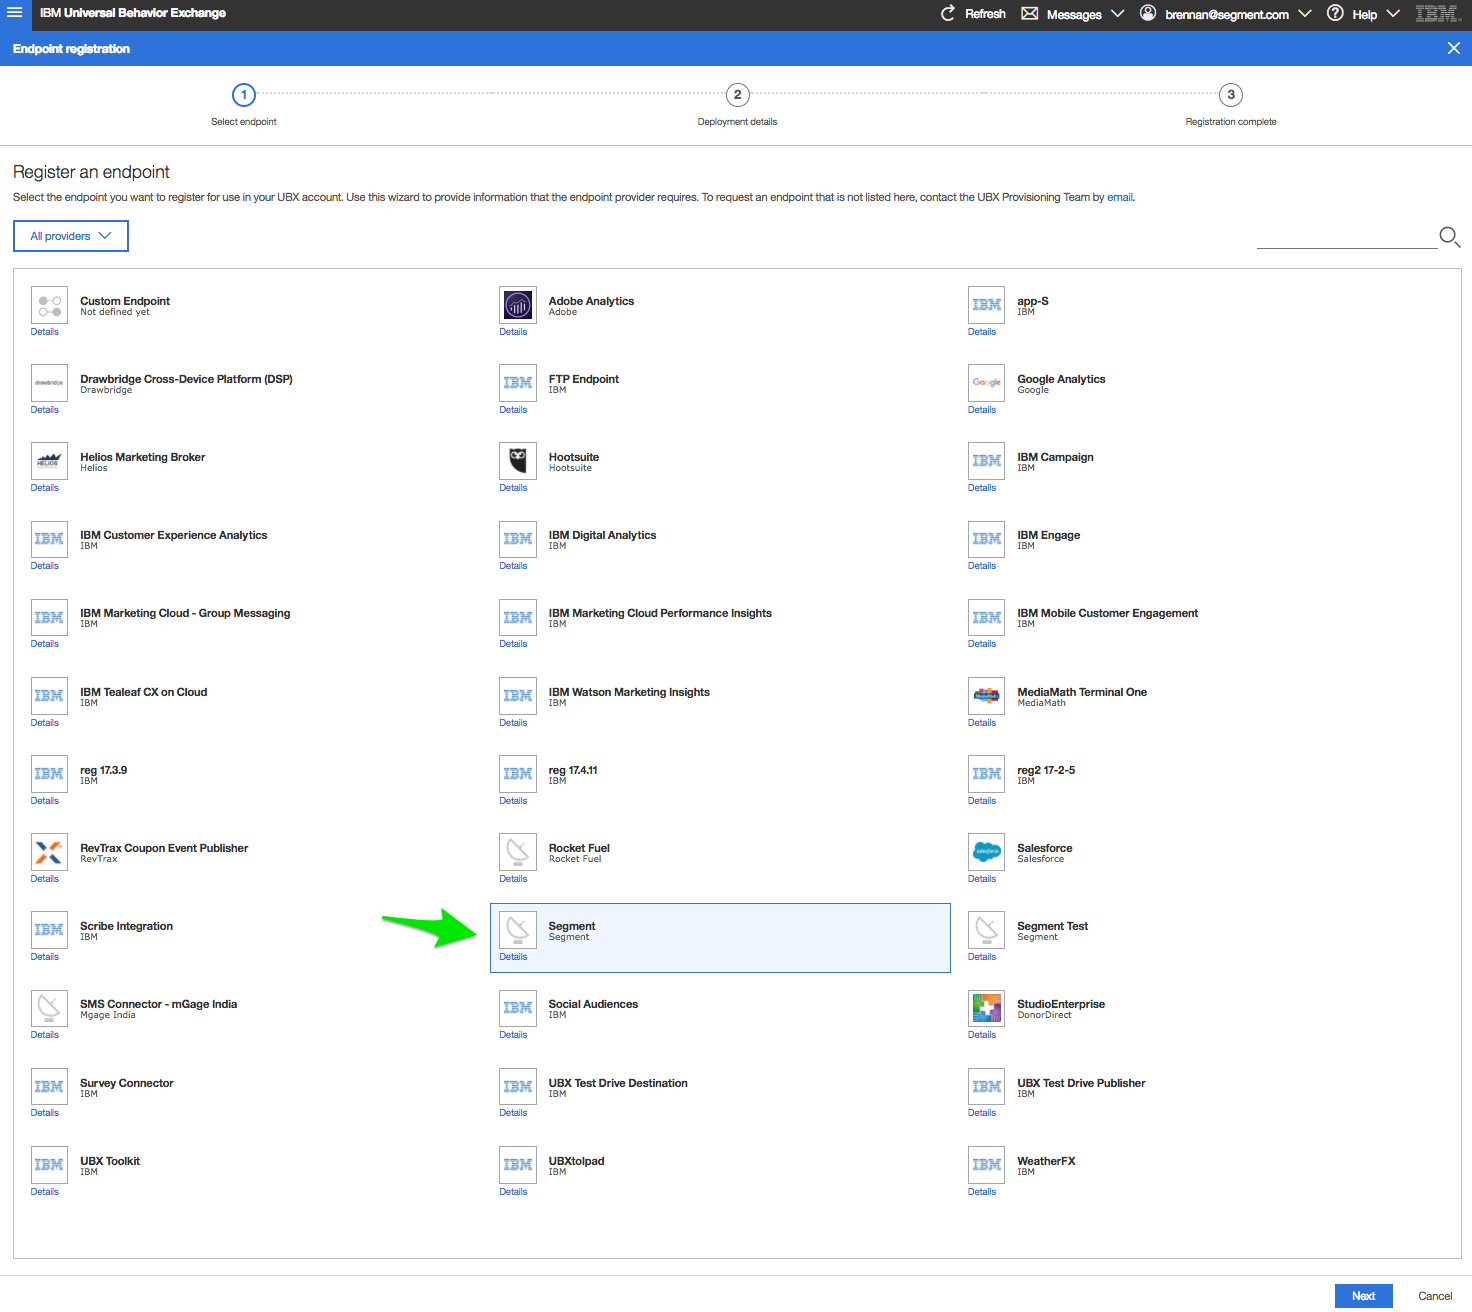Click the RevTrax Coupon Event Publisher icon

tap(49, 852)
